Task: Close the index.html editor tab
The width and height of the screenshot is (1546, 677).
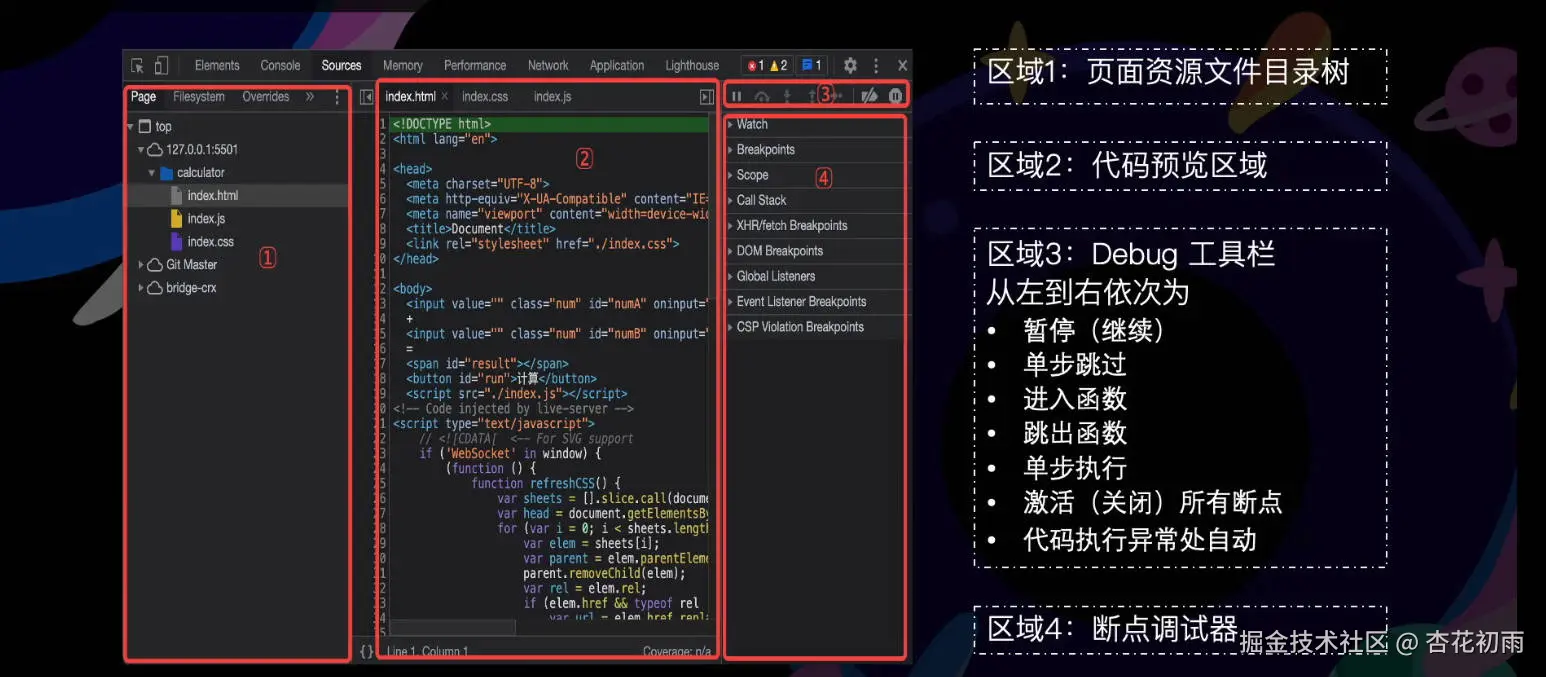Action: (x=445, y=97)
